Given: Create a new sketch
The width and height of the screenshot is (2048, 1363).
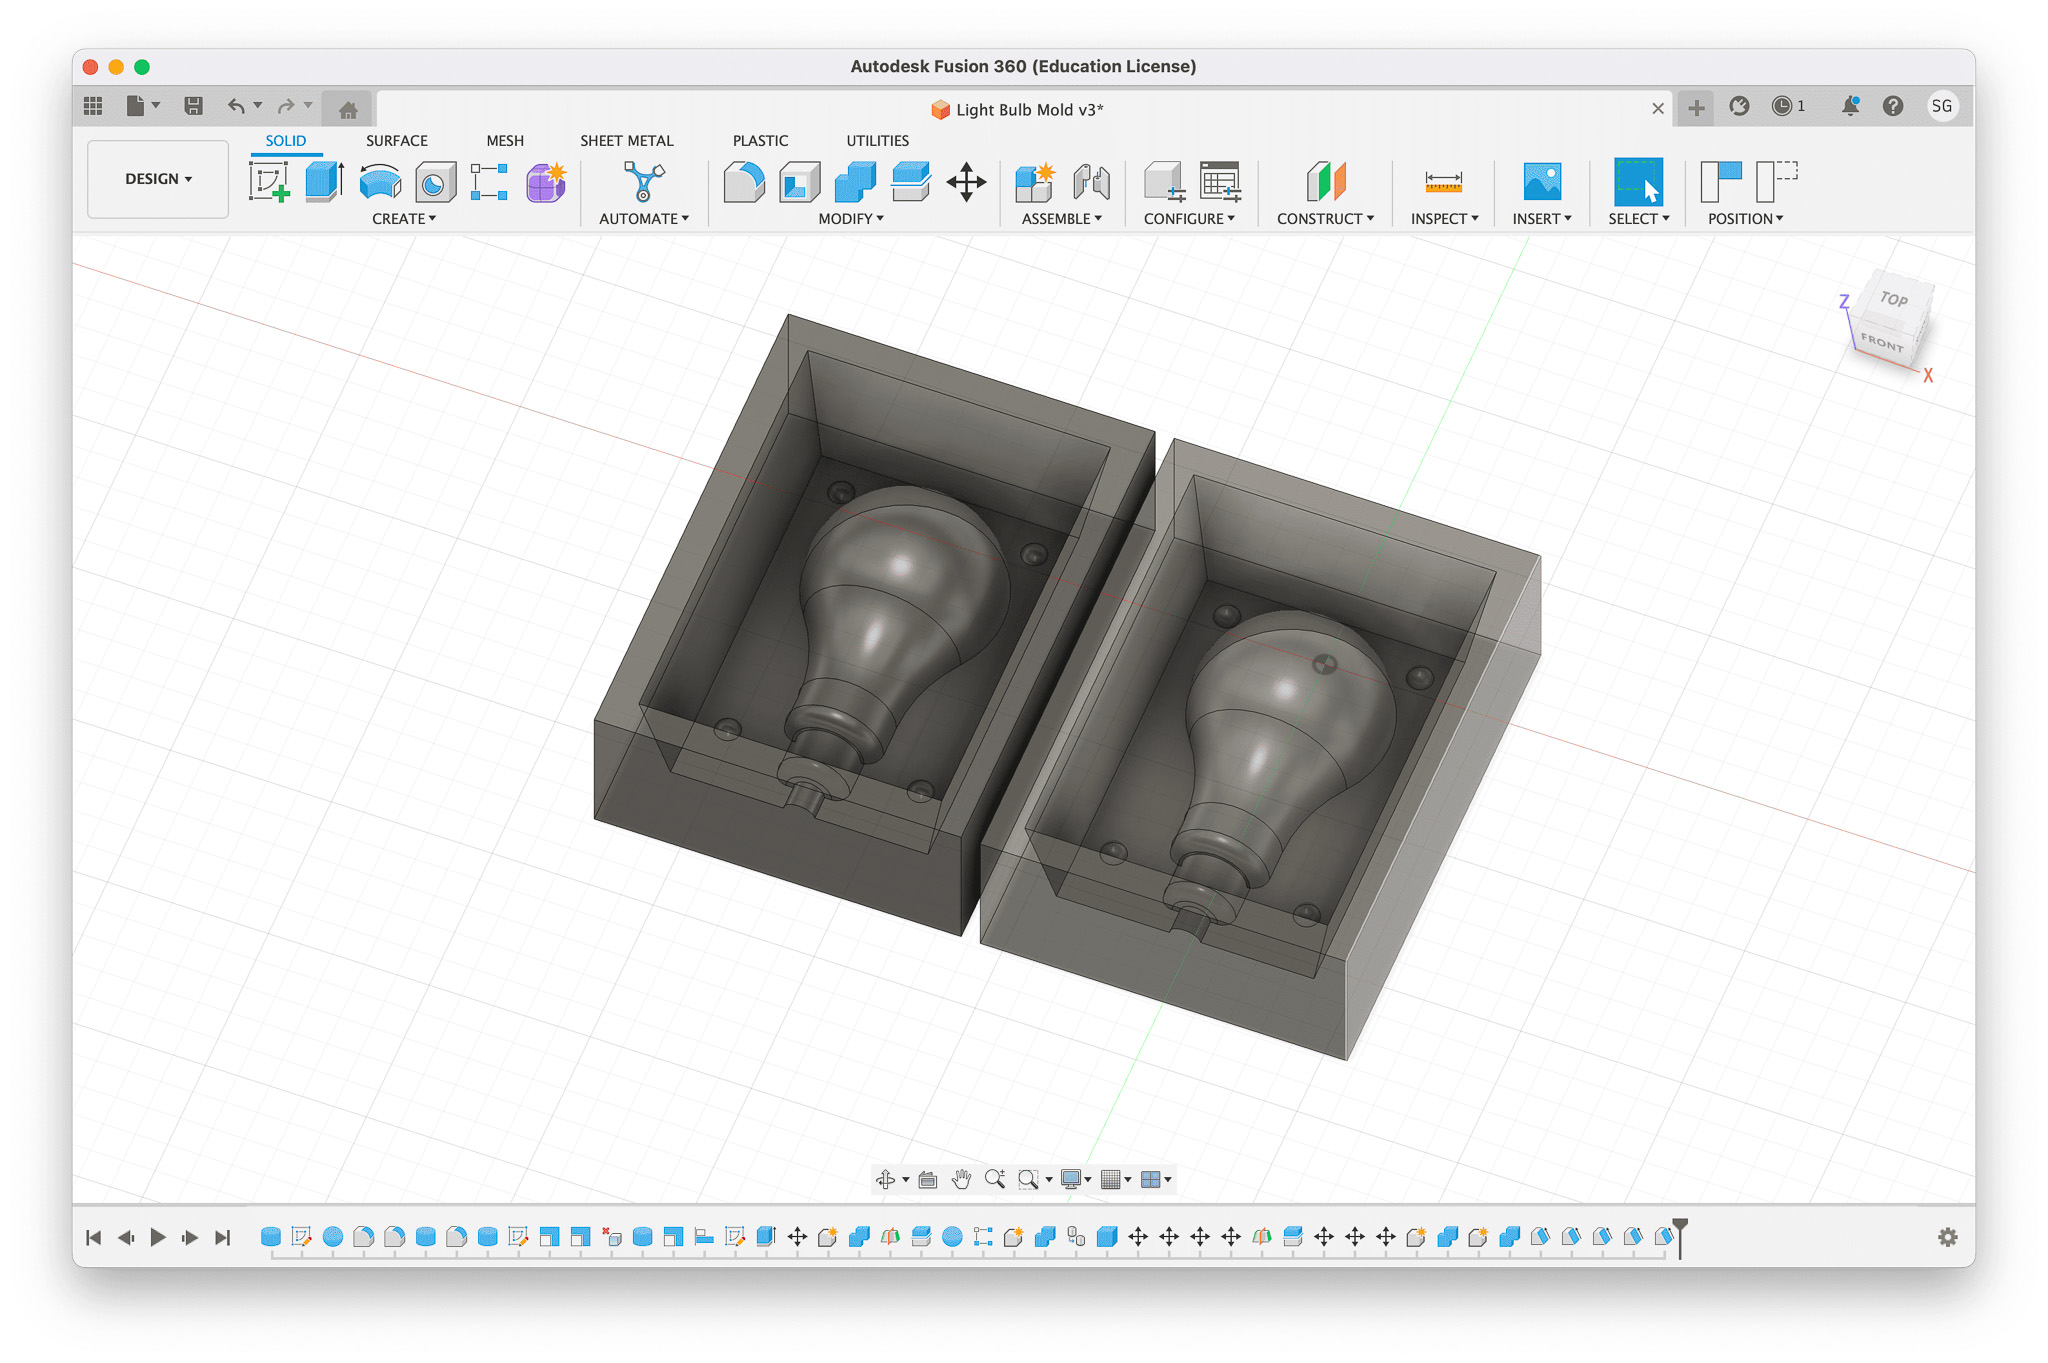Looking at the screenshot, I should [x=269, y=182].
